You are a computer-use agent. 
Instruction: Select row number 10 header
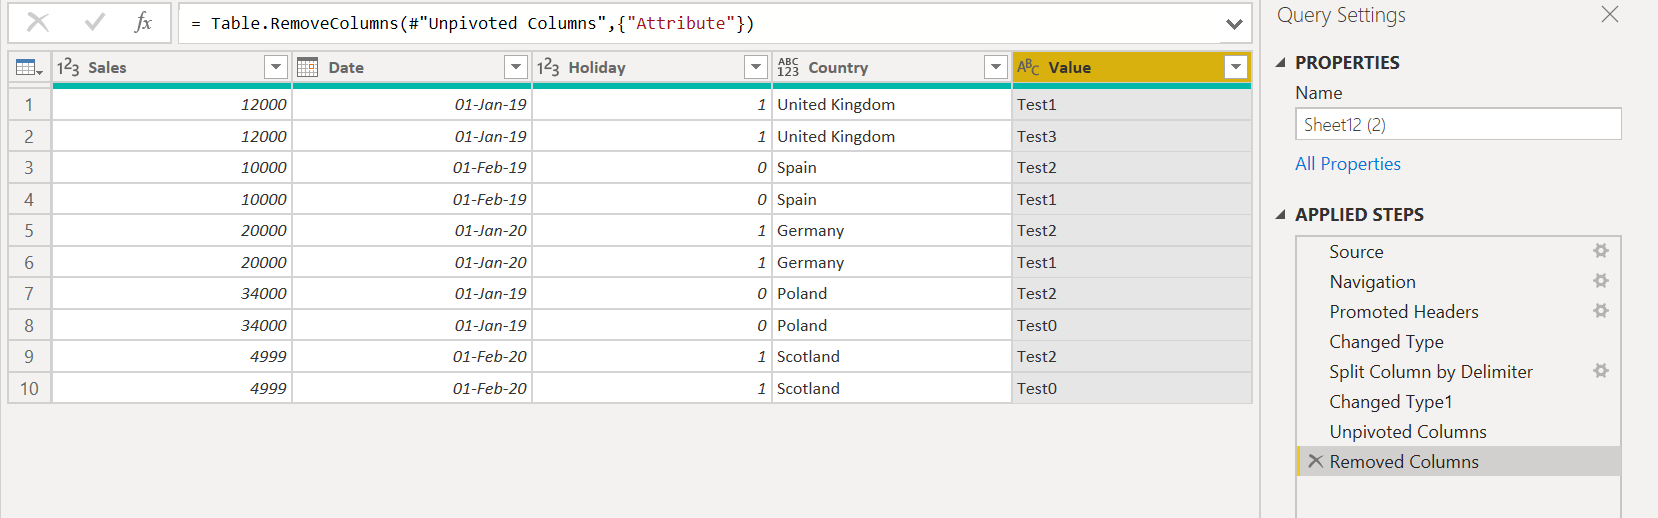tap(29, 388)
